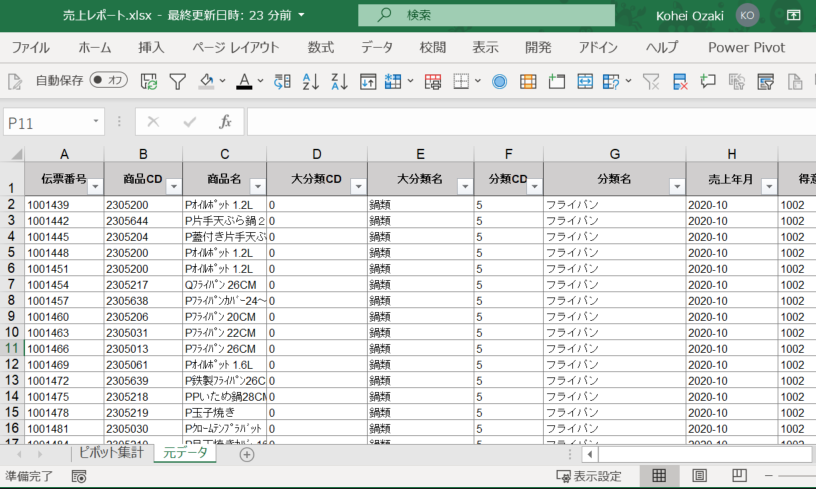Click the insert function fx button

point(225,122)
